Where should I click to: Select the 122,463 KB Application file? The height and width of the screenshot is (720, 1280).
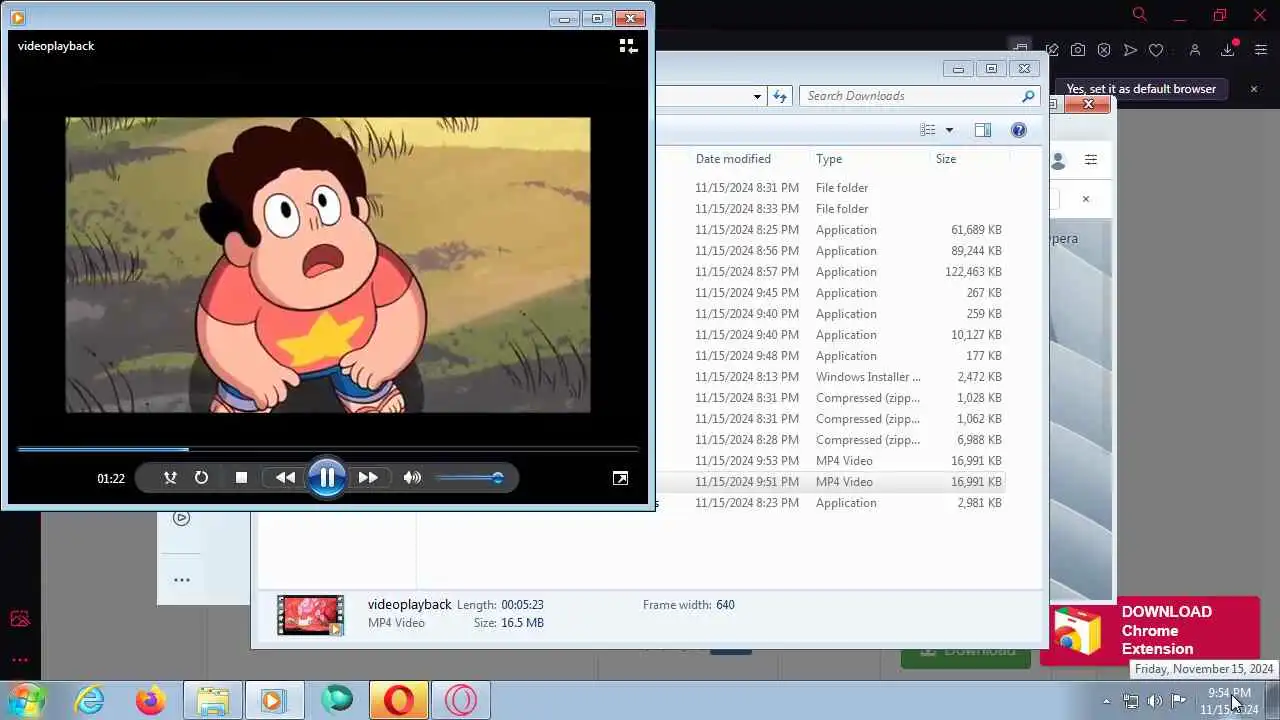830,272
